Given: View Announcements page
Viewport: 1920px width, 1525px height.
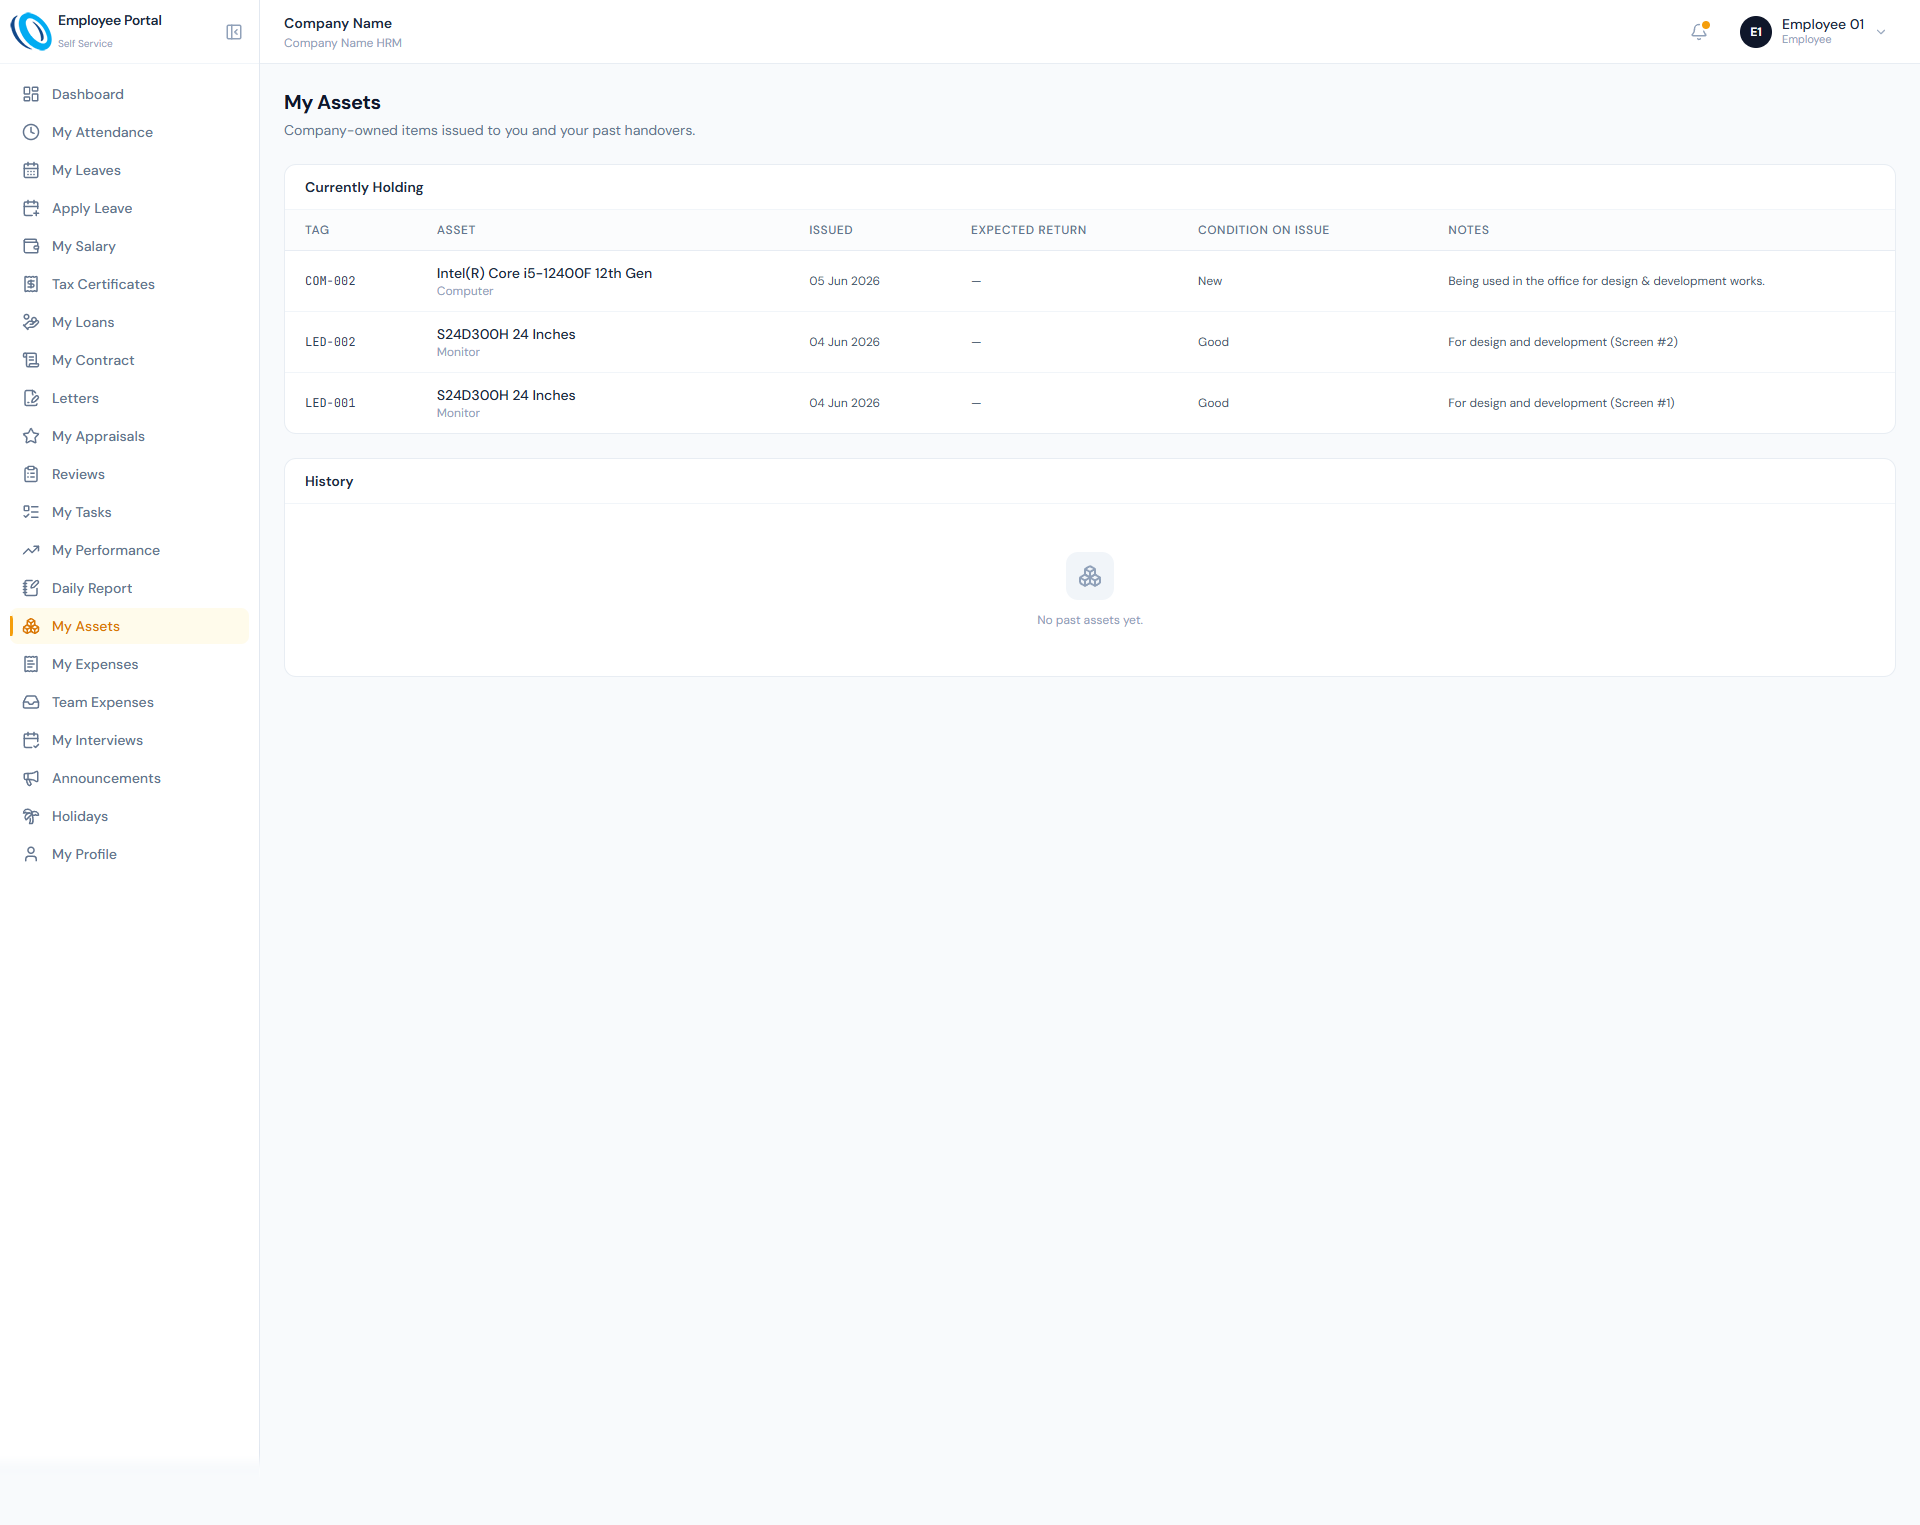Looking at the screenshot, I should (130, 778).
